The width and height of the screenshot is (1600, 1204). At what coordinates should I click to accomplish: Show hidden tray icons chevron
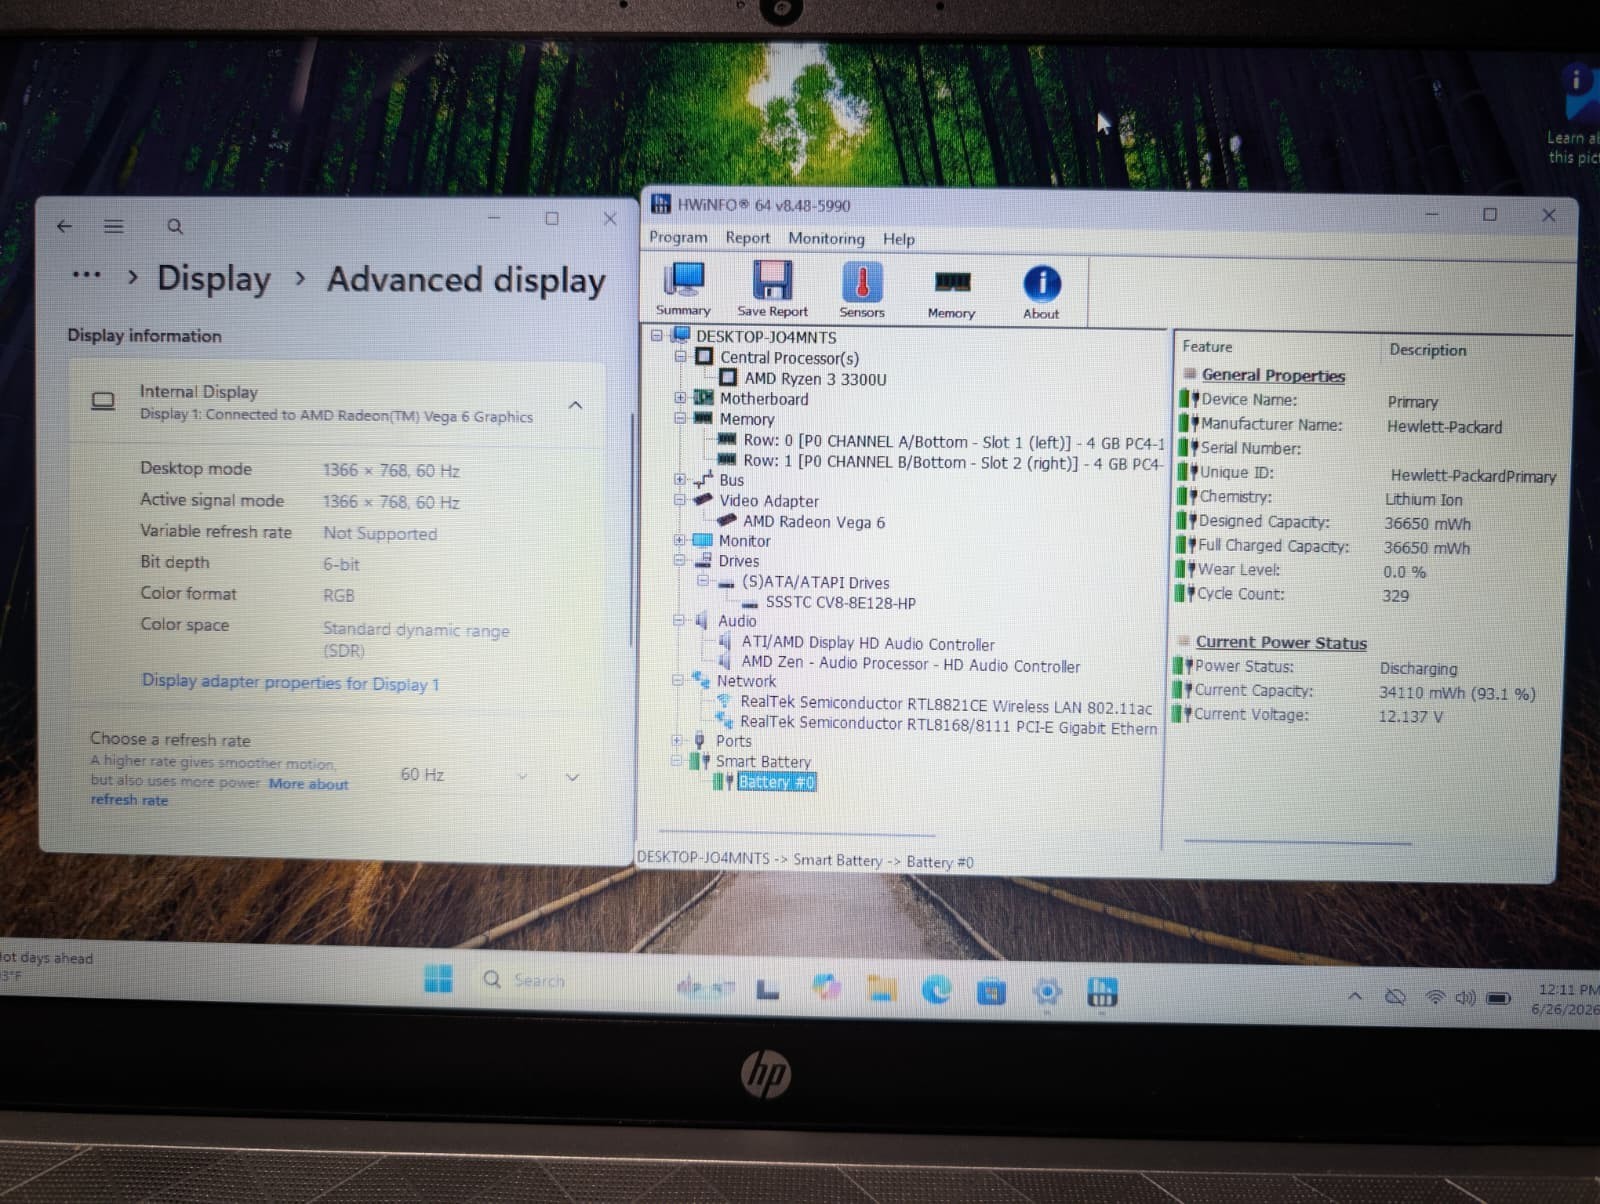click(x=1355, y=996)
